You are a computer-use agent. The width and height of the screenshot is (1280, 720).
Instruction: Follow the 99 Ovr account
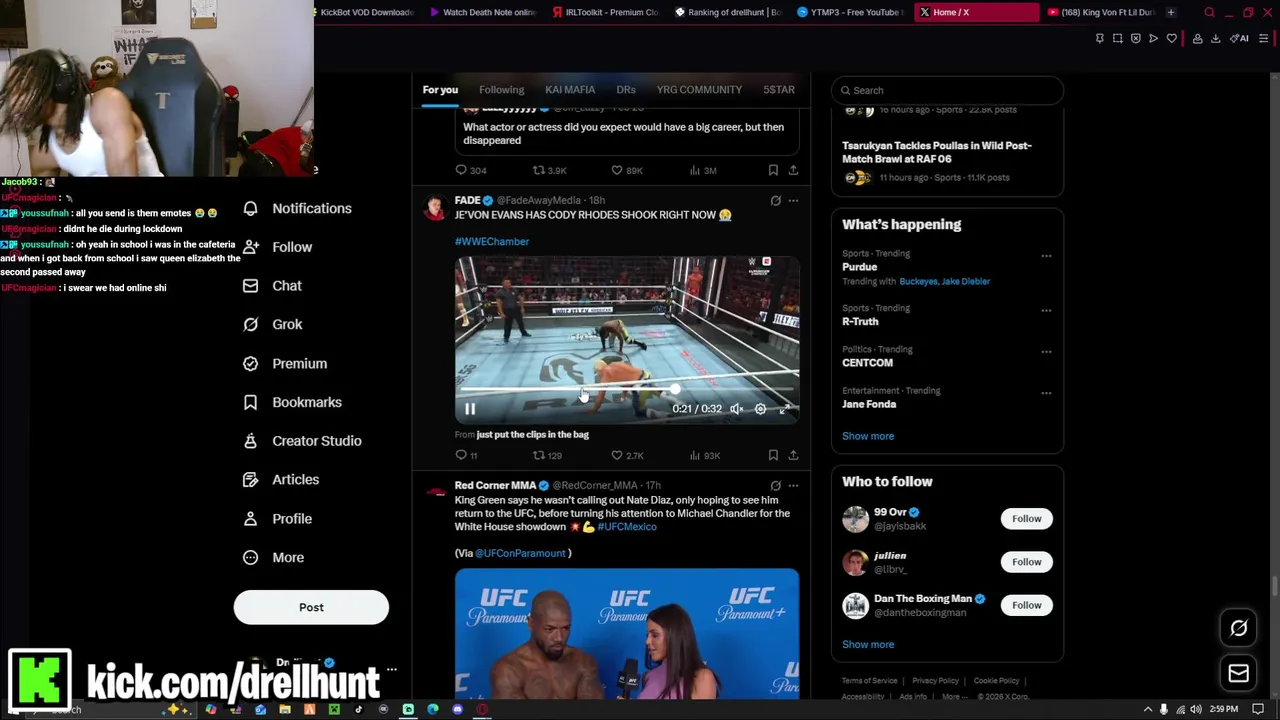click(x=1026, y=519)
